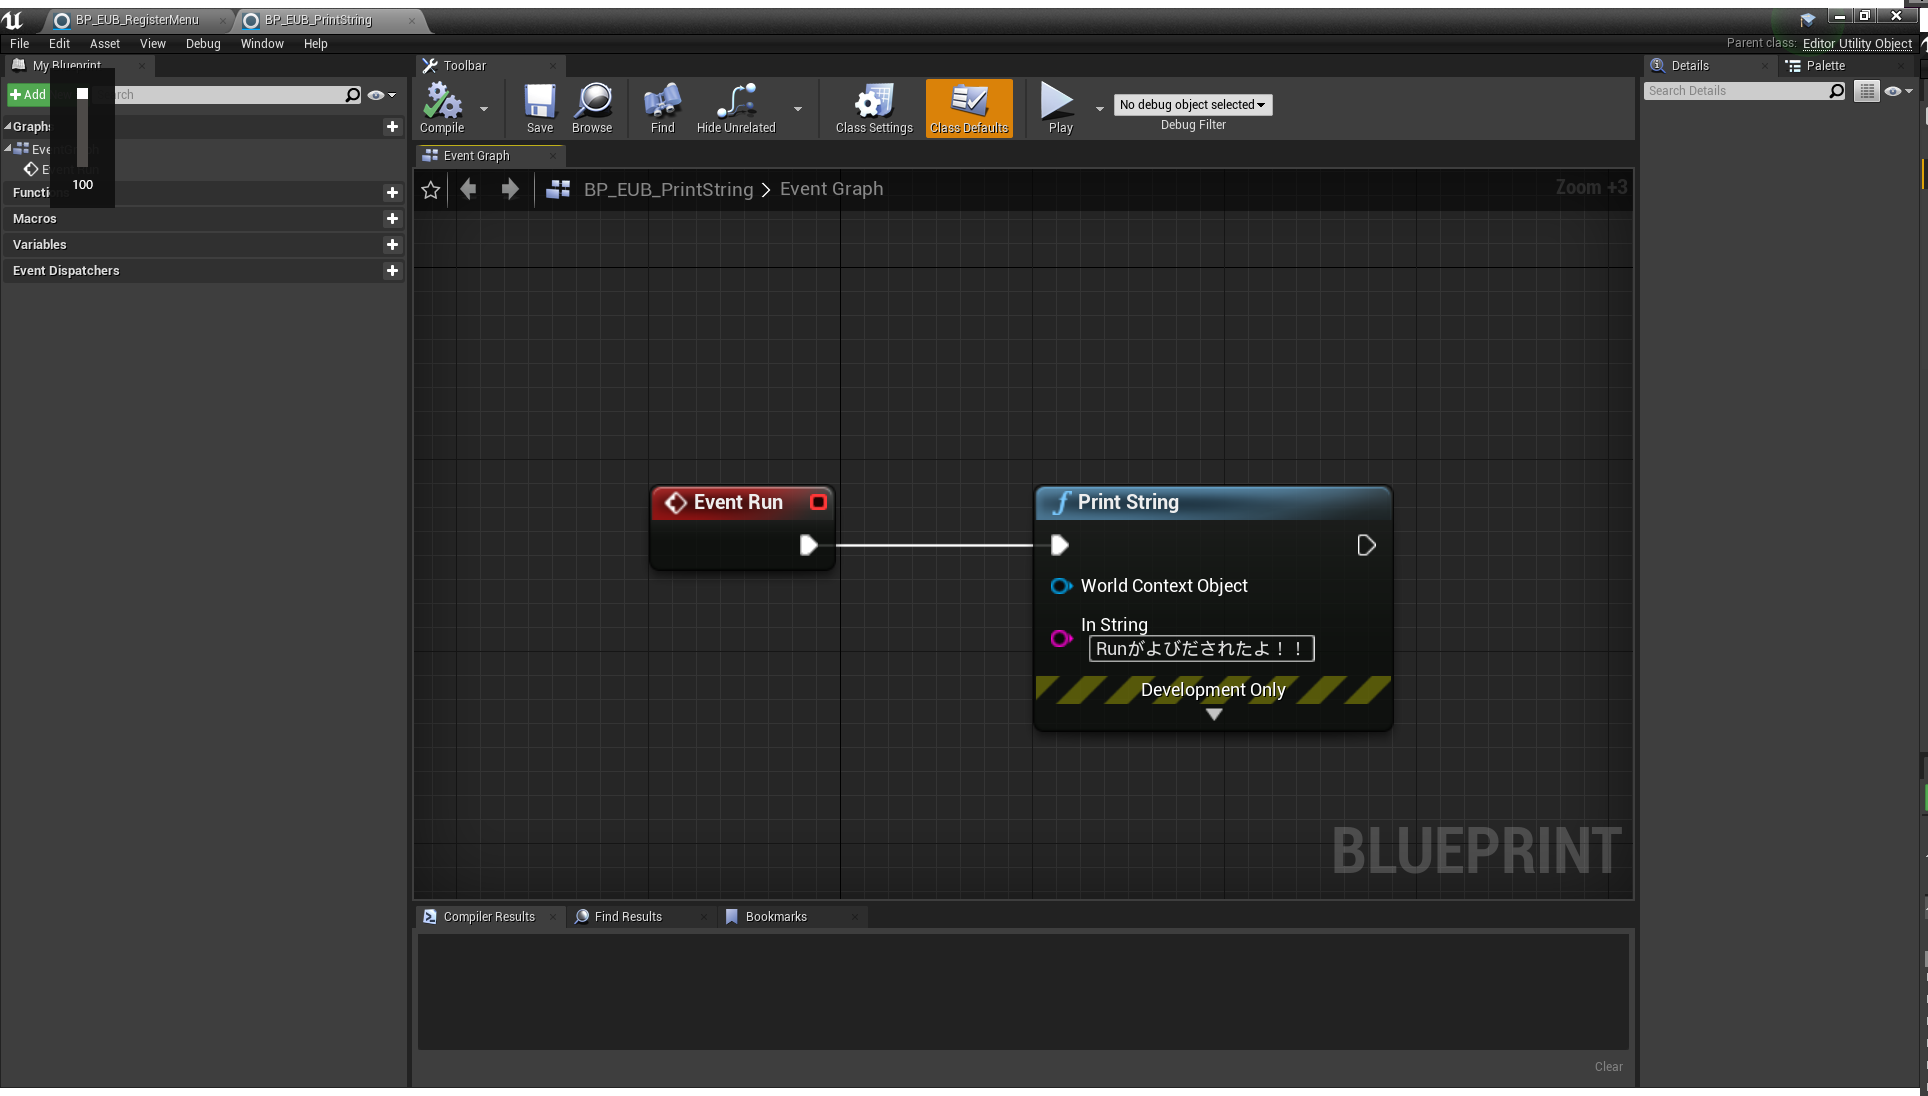This screenshot has width=1928, height=1096.
Task: Star this graph with the bookmark icon
Action: (430, 189)
